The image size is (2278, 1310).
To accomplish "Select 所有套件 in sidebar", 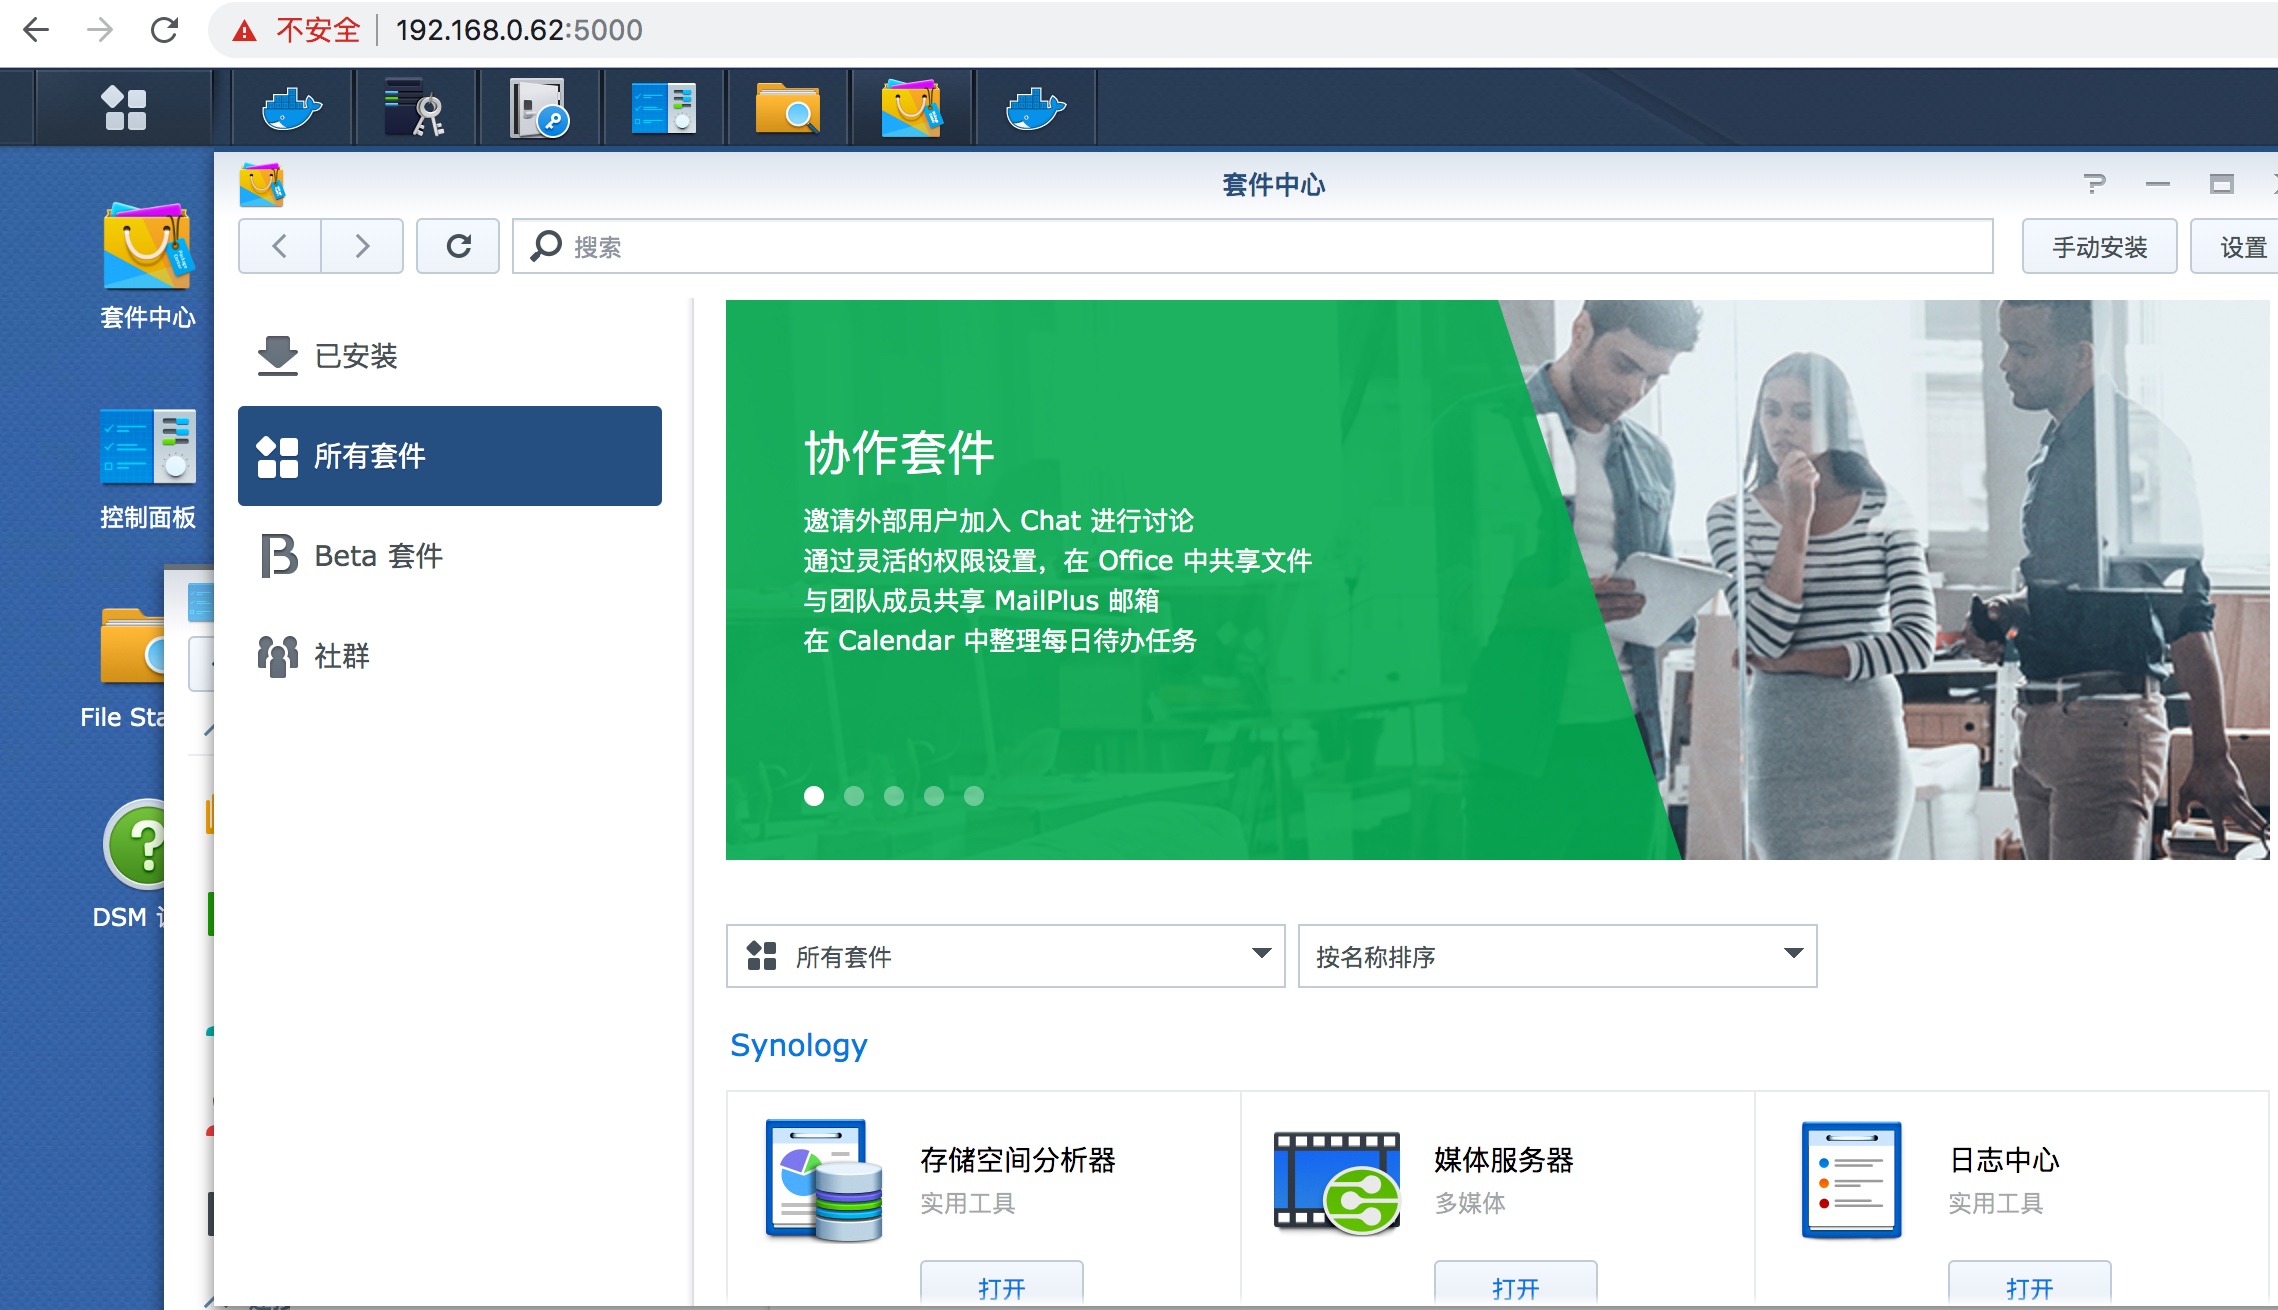I will pos(450,456).
